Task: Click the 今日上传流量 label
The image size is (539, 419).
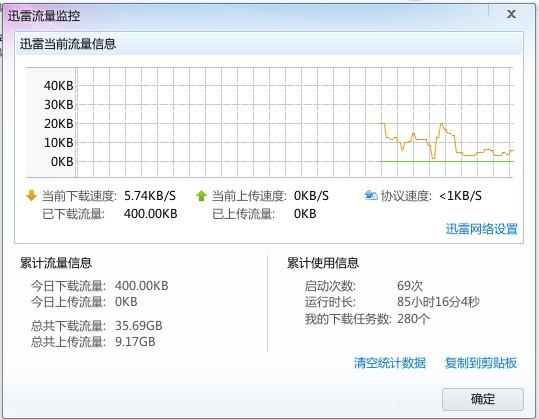Action: 69,302
